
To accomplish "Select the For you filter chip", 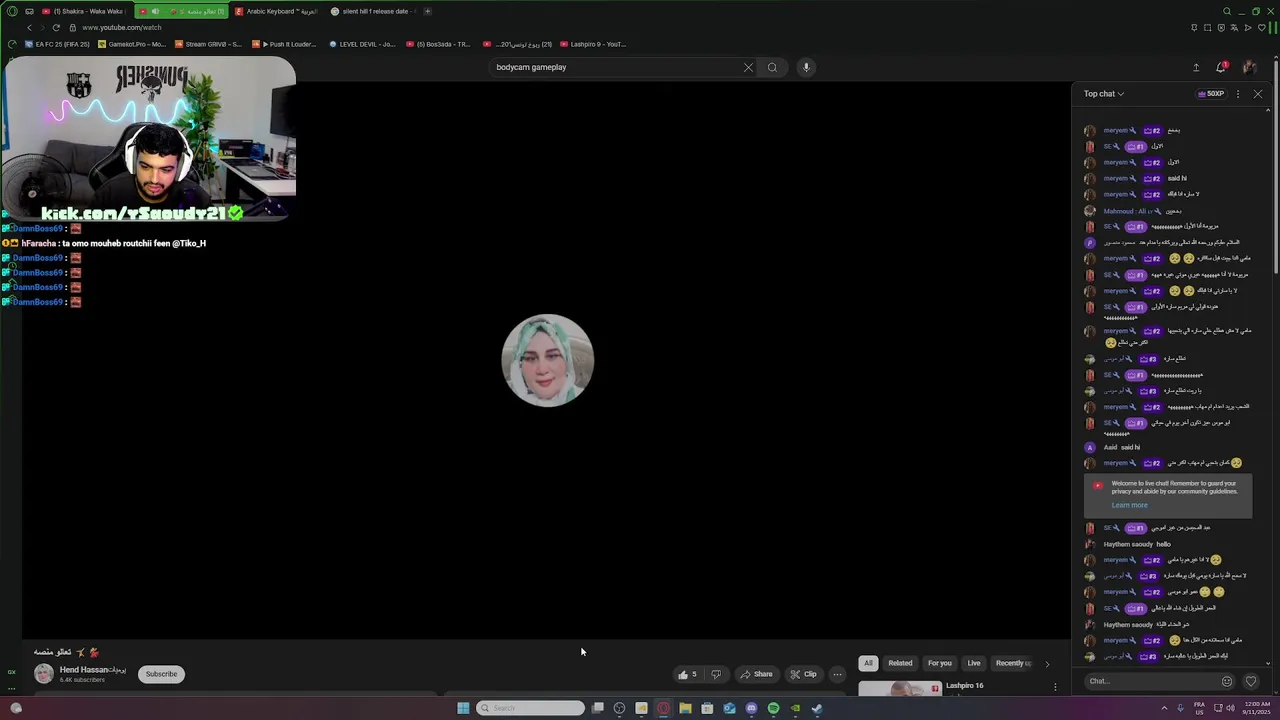I will tap(940, 663).
